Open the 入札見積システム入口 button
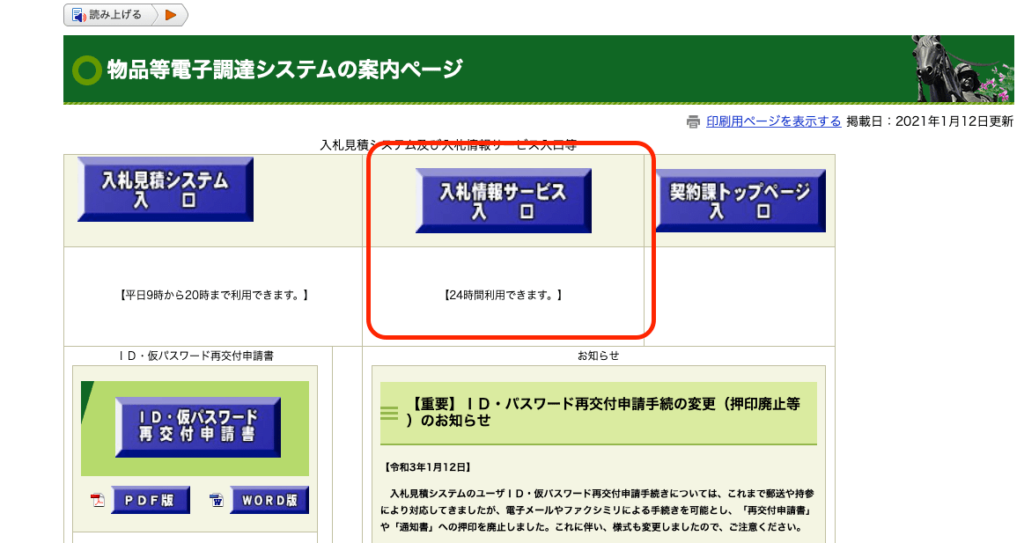 pos(165,190)
